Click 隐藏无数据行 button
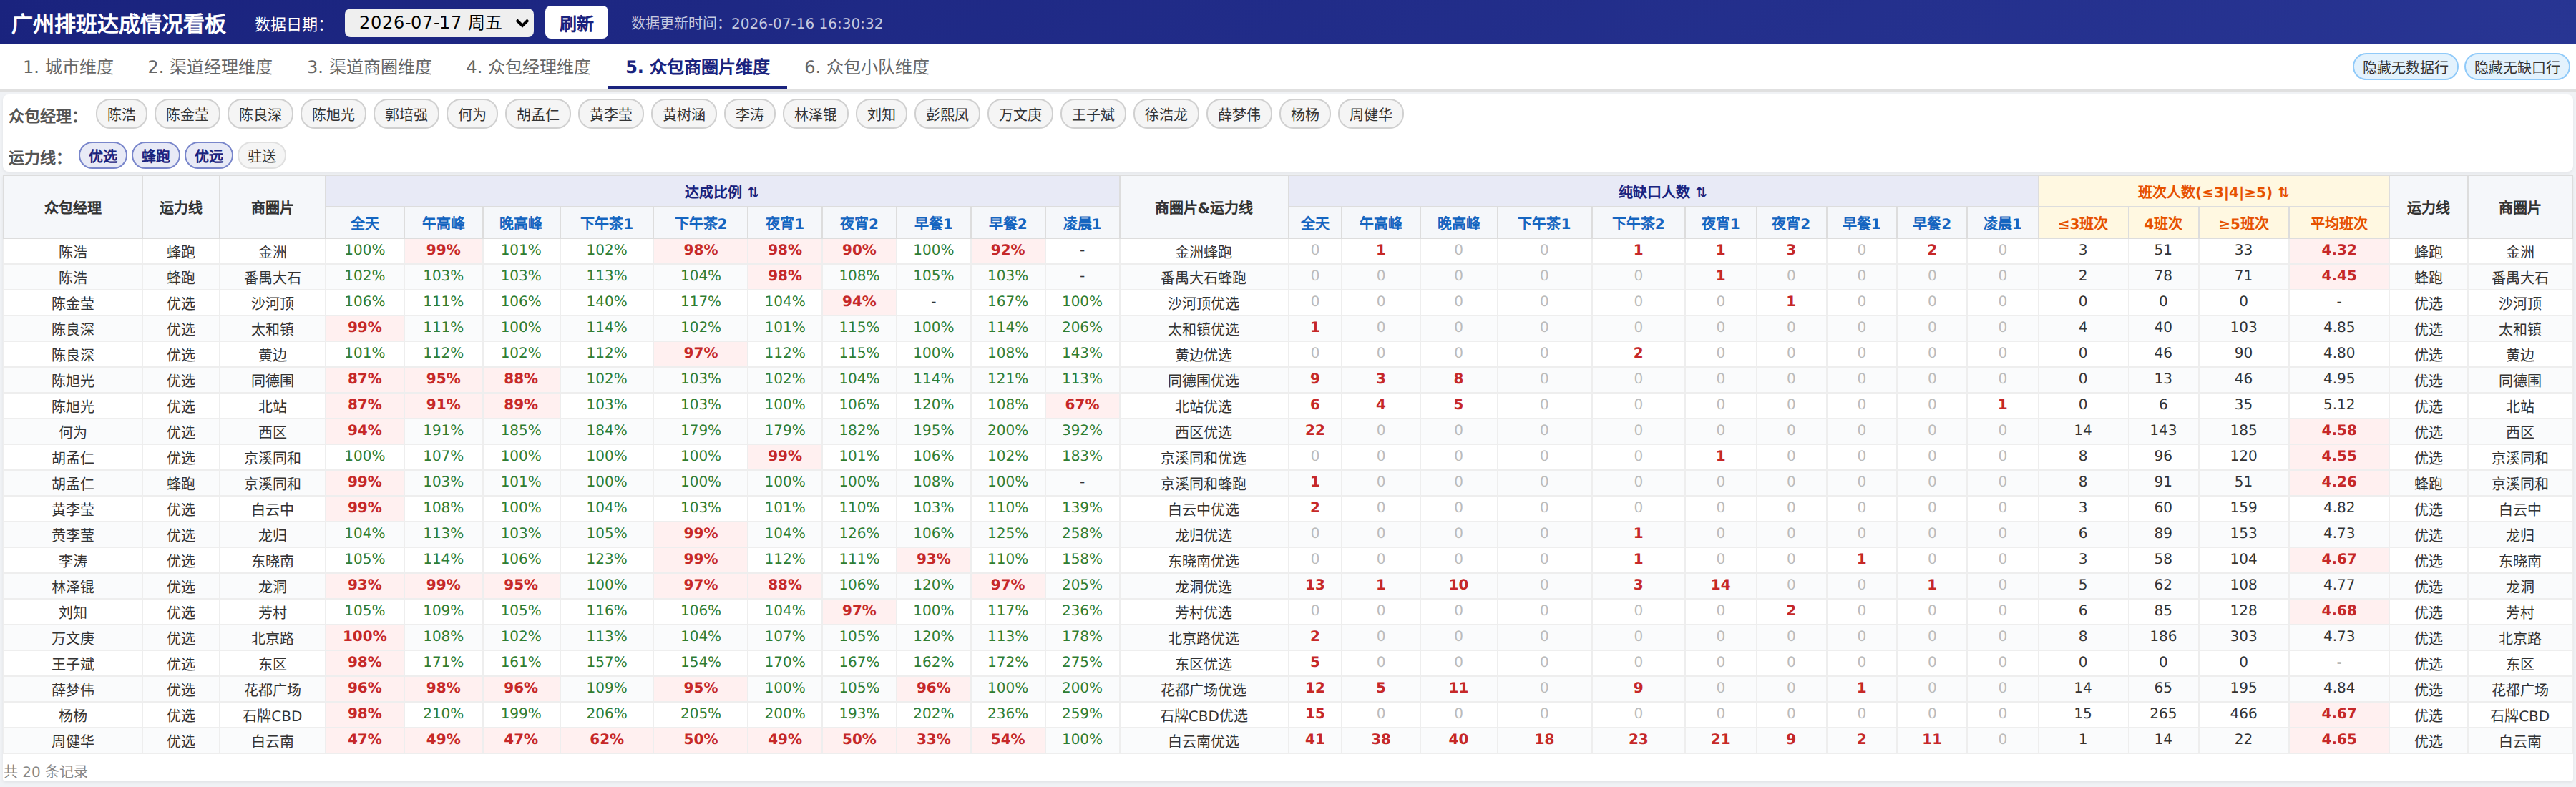The image size is (2576, 787). coord(2405,67)
